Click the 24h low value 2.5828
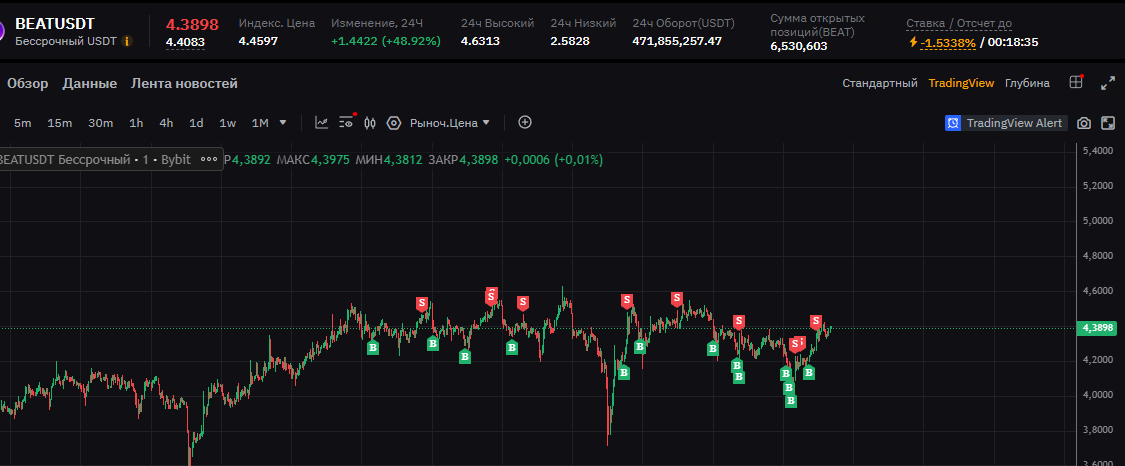 570,41
